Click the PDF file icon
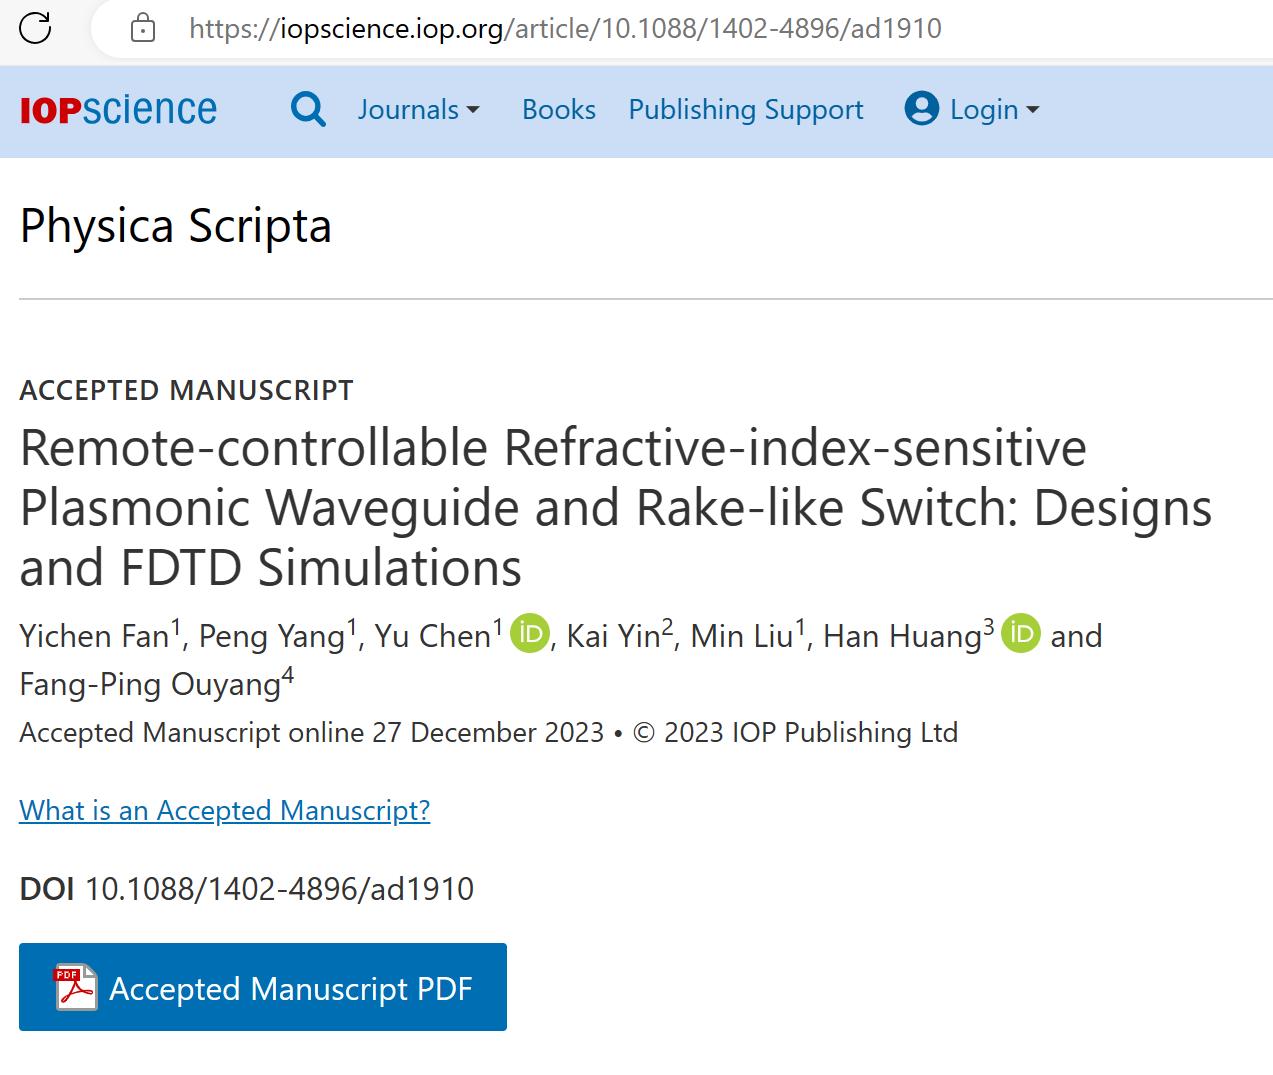 75,987
